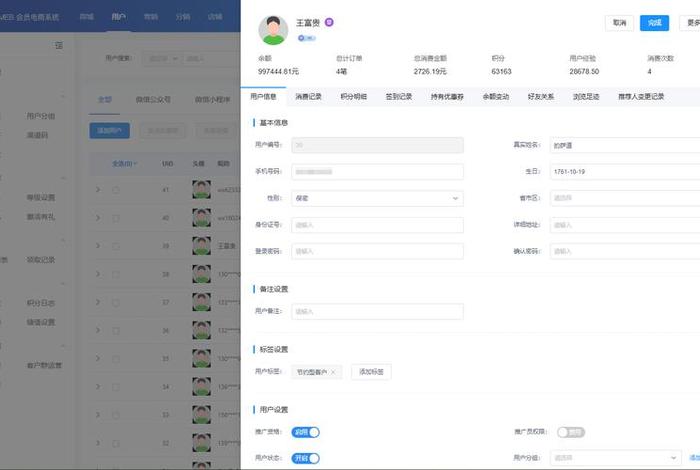Select the 微信小程序 user list tab
The width and height of the screenshot is (700, 470).
pos(212,100)
